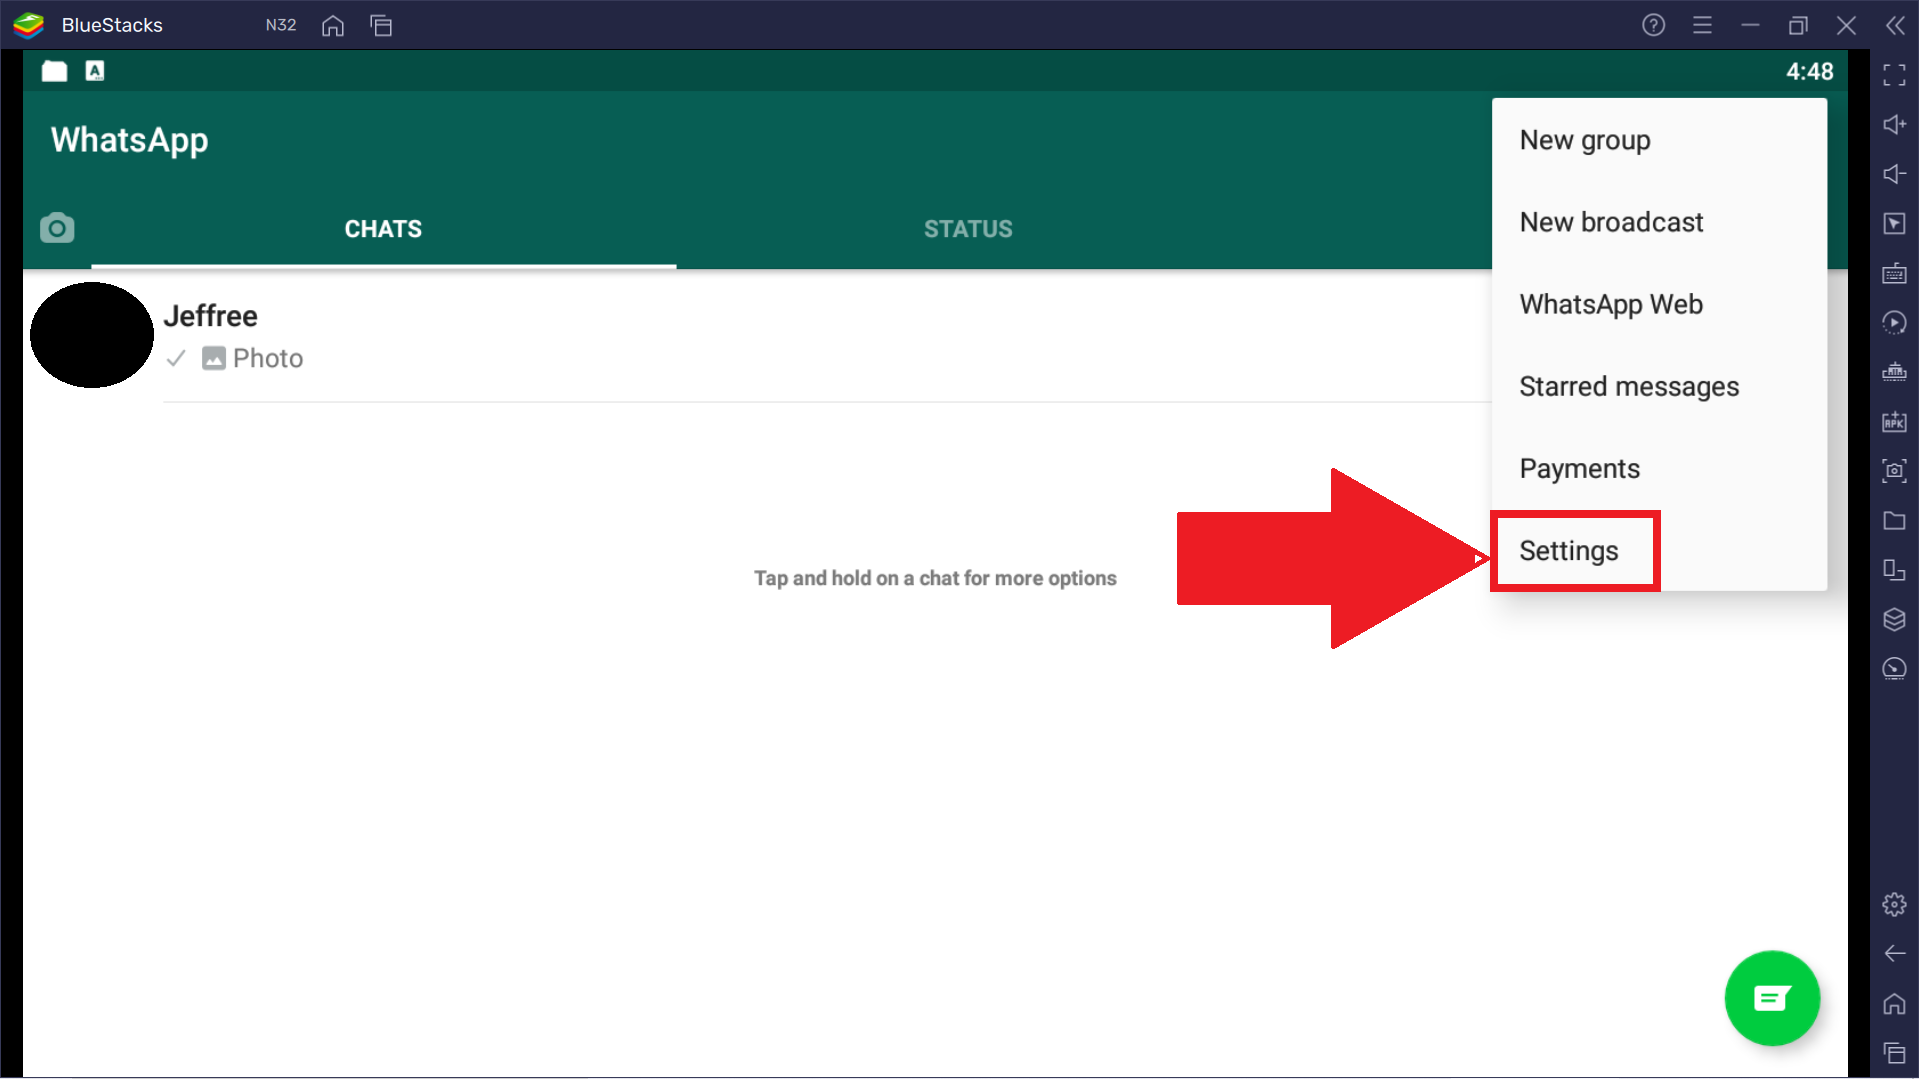Click the 4:48 clock in status bar
The width and height of the screenshot is (1919, 1079).
[1810, 72]
